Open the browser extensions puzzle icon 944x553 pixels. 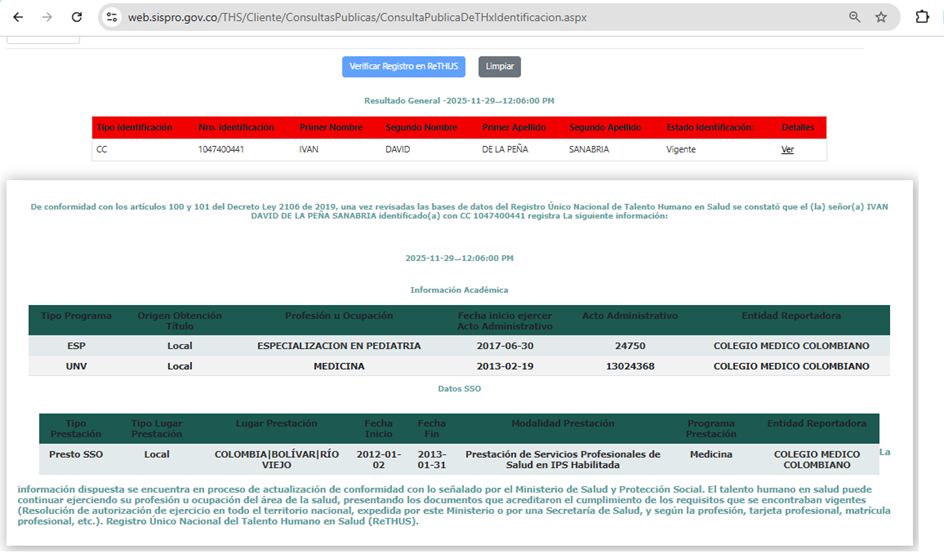(x=922, y=17)
